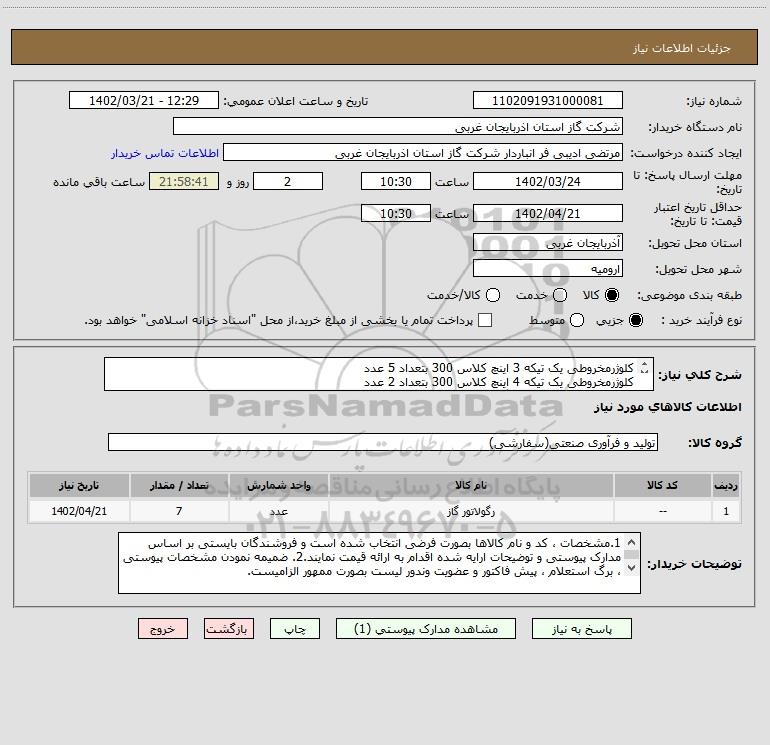The height and width of the screenshot is (745, 770).
Task: Click the delivery province field آذربایجان غربی
Action: pyautogui.click(x=548, y=243)
